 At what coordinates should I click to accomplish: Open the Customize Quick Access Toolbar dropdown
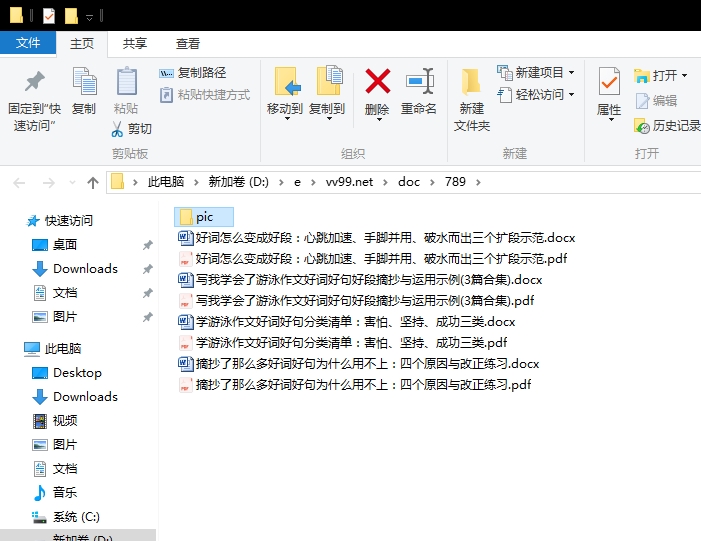pos(89,18)
